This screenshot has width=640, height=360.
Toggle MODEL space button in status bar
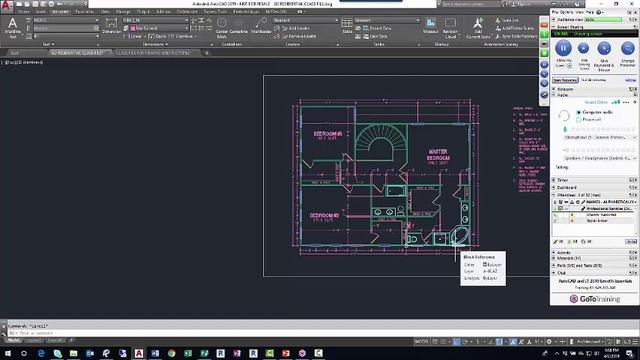[421, 341]
